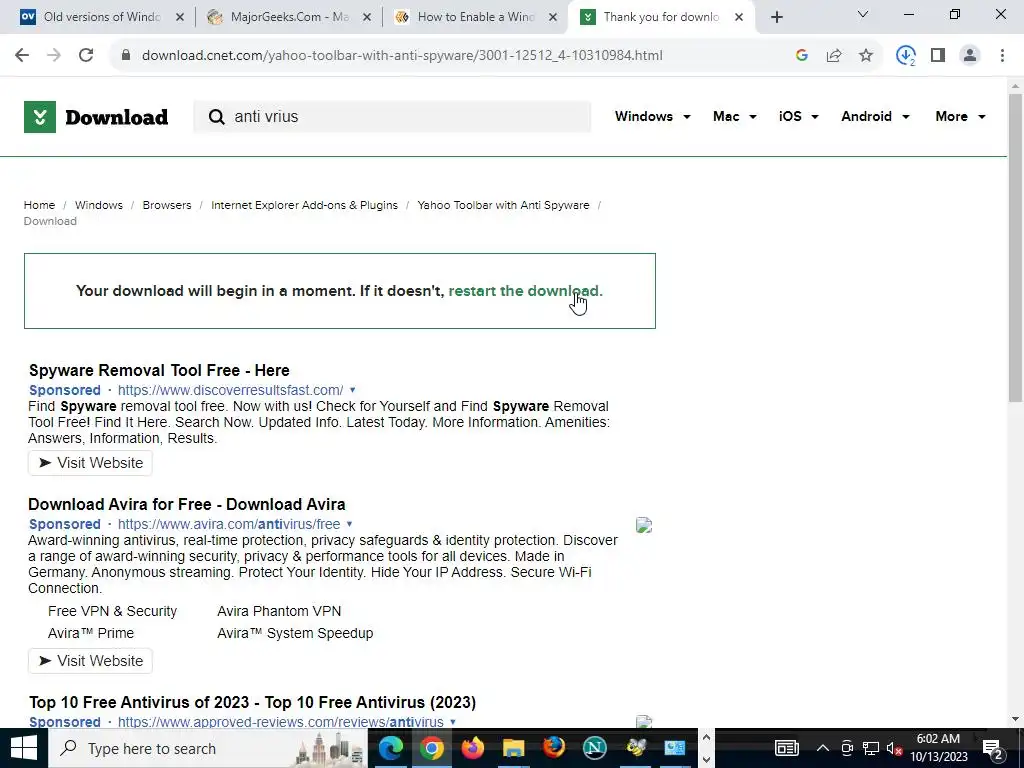Screen dimensions: 1024x768
Task: Click the browser Back arrow
Action: click(22, 56)
